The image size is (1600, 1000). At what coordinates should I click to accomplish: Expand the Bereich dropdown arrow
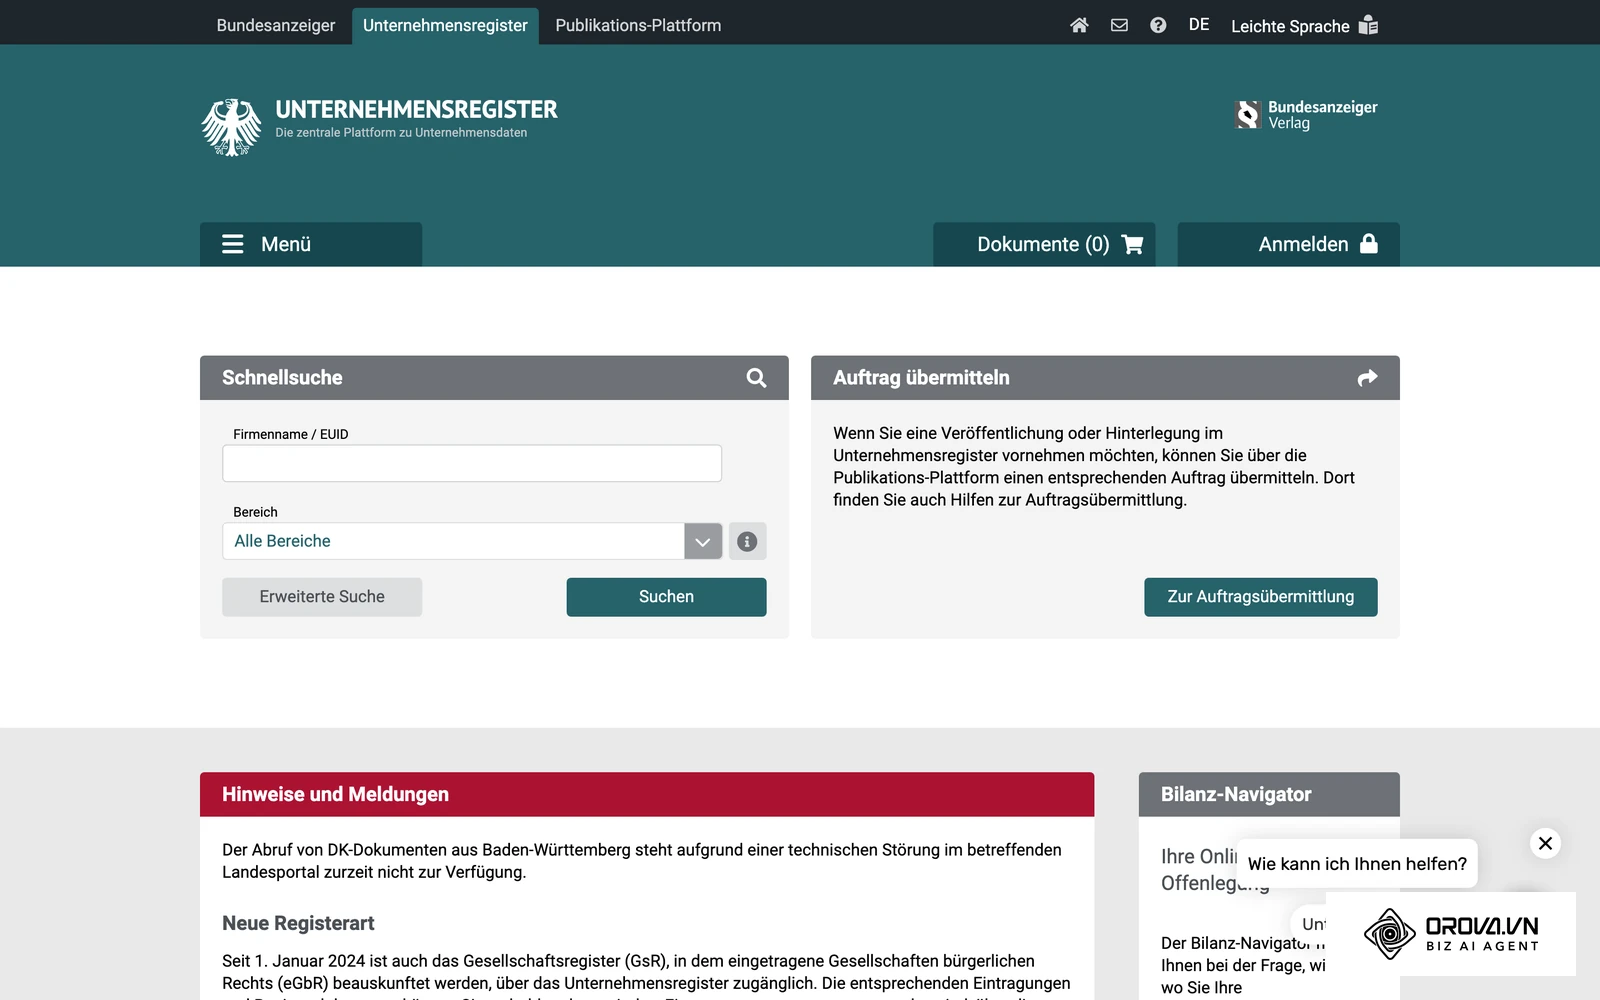(x=703, y=541)
